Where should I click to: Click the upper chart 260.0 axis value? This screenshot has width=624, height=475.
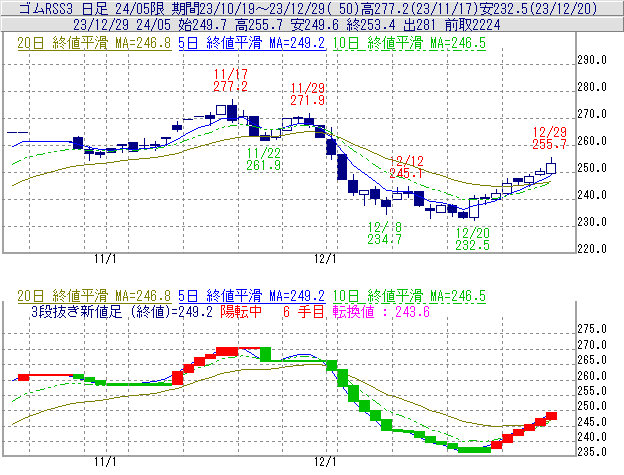[x=592, y=141]
